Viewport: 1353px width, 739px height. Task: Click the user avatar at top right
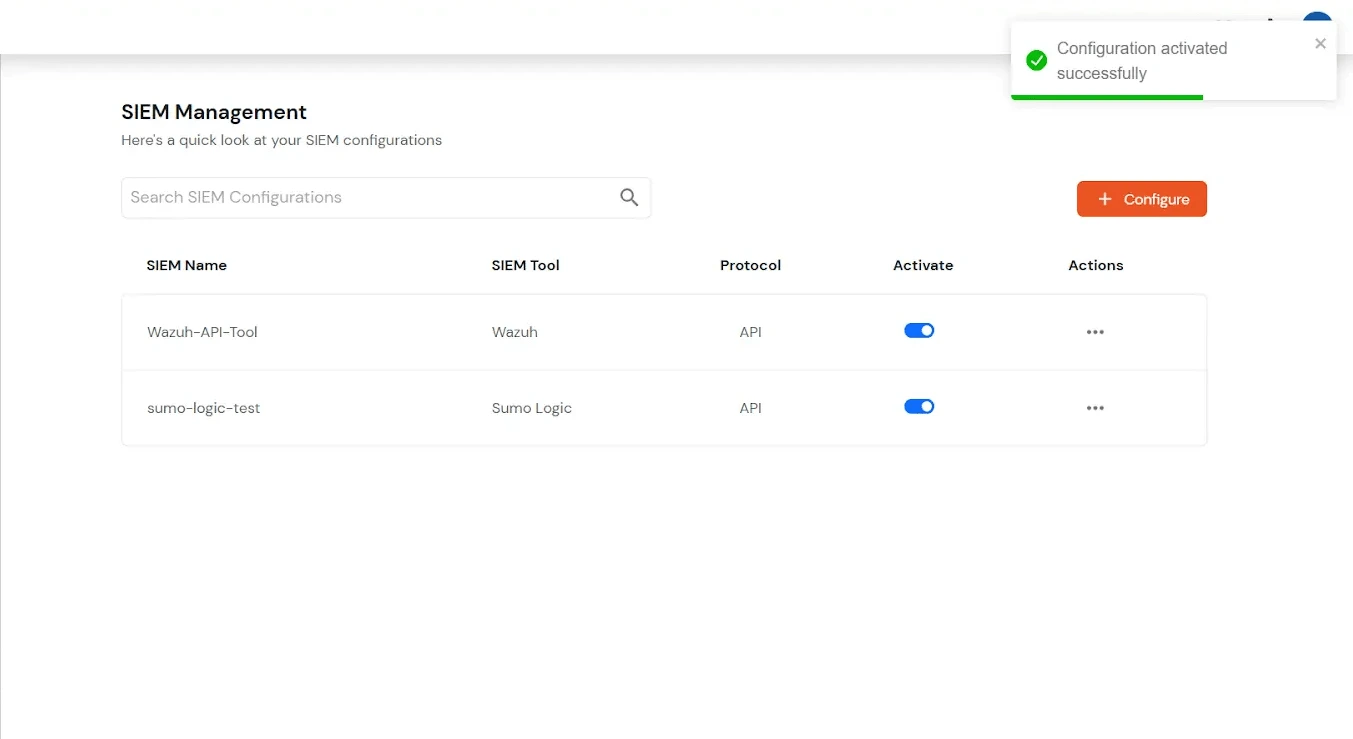(1317, 17)
